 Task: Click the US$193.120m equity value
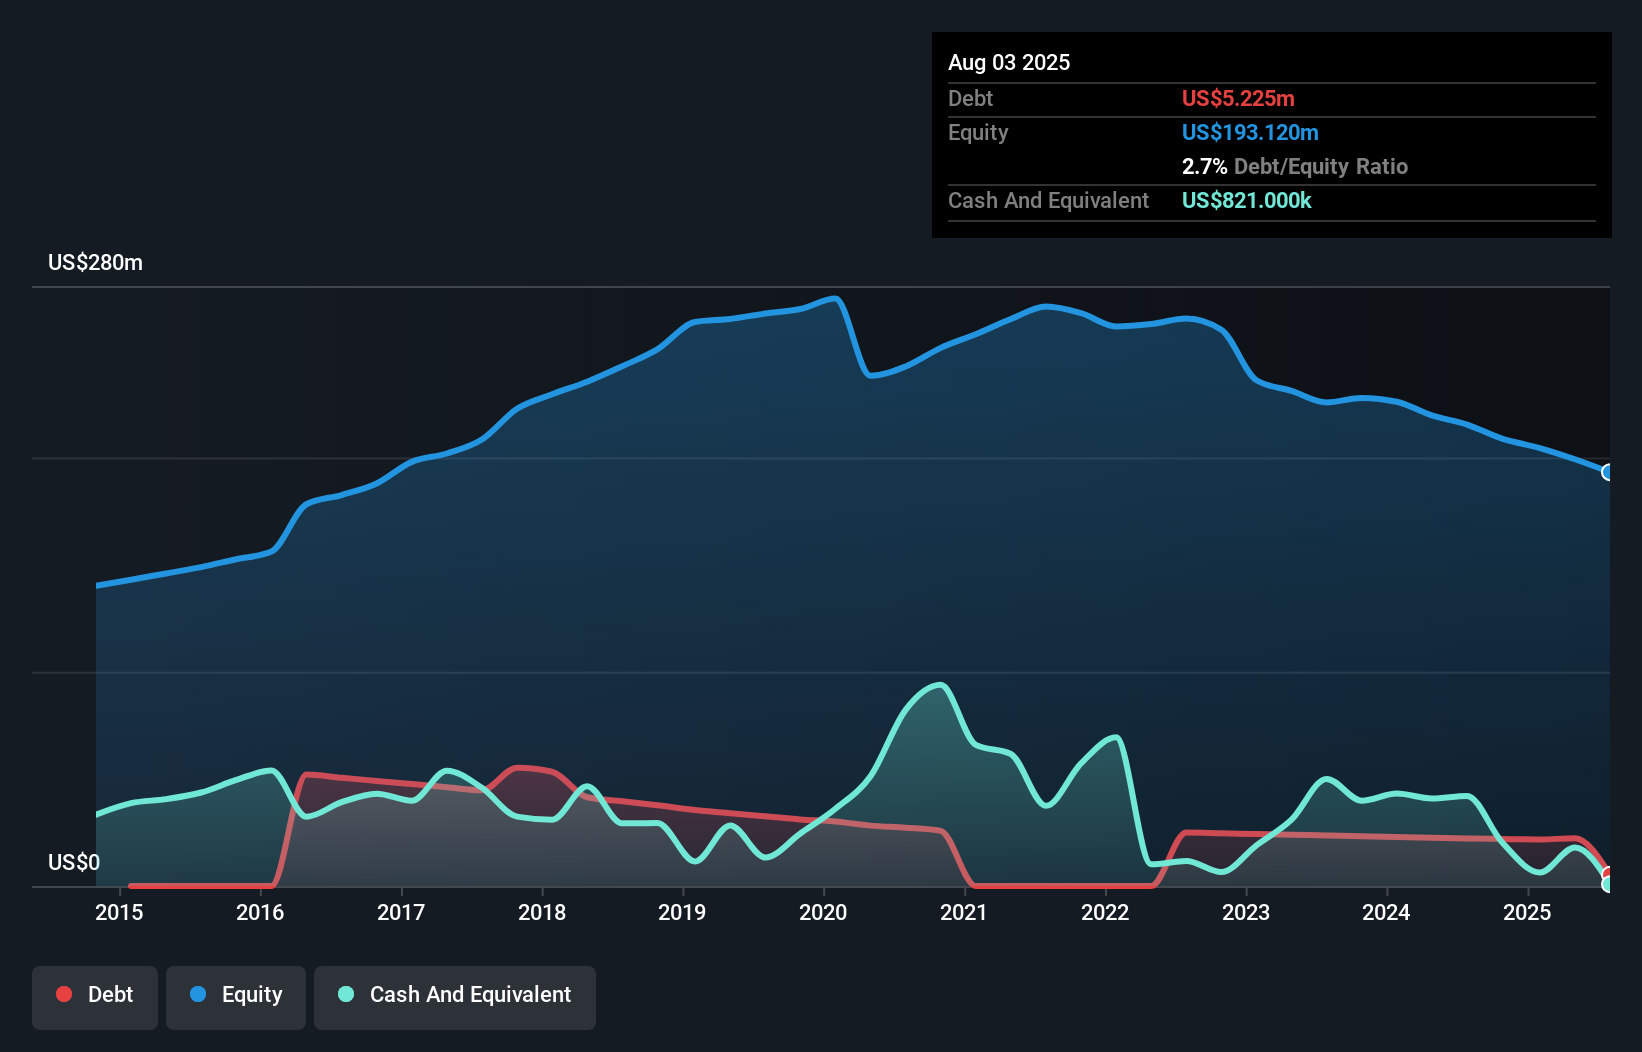coord(1250,132)
